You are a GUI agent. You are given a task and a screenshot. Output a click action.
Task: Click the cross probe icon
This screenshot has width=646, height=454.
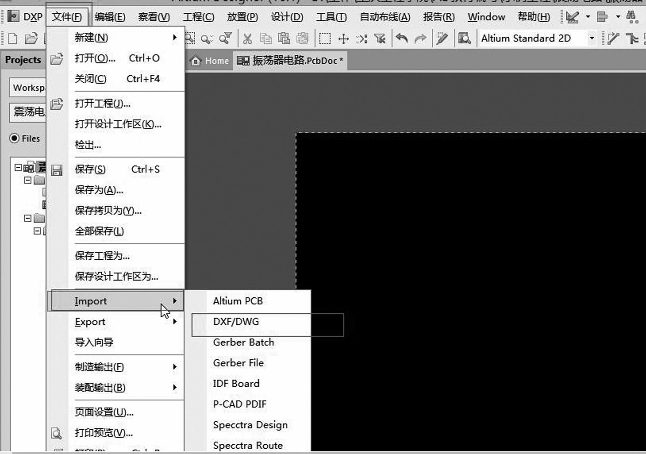[442, 39]
